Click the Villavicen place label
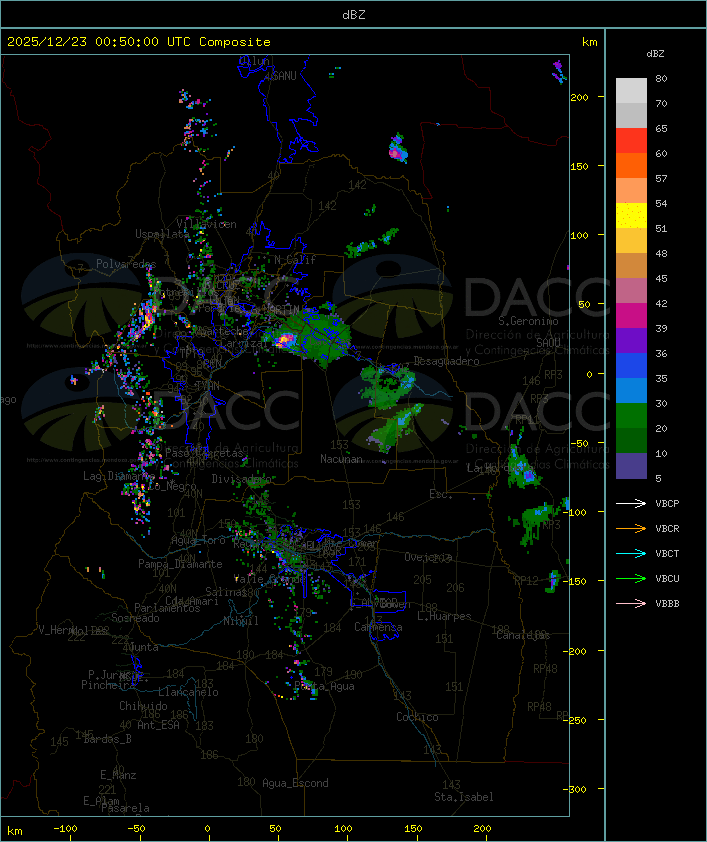The width and height of the screenshot is (707, 842). pyautogui.click(x=207, y=224)
